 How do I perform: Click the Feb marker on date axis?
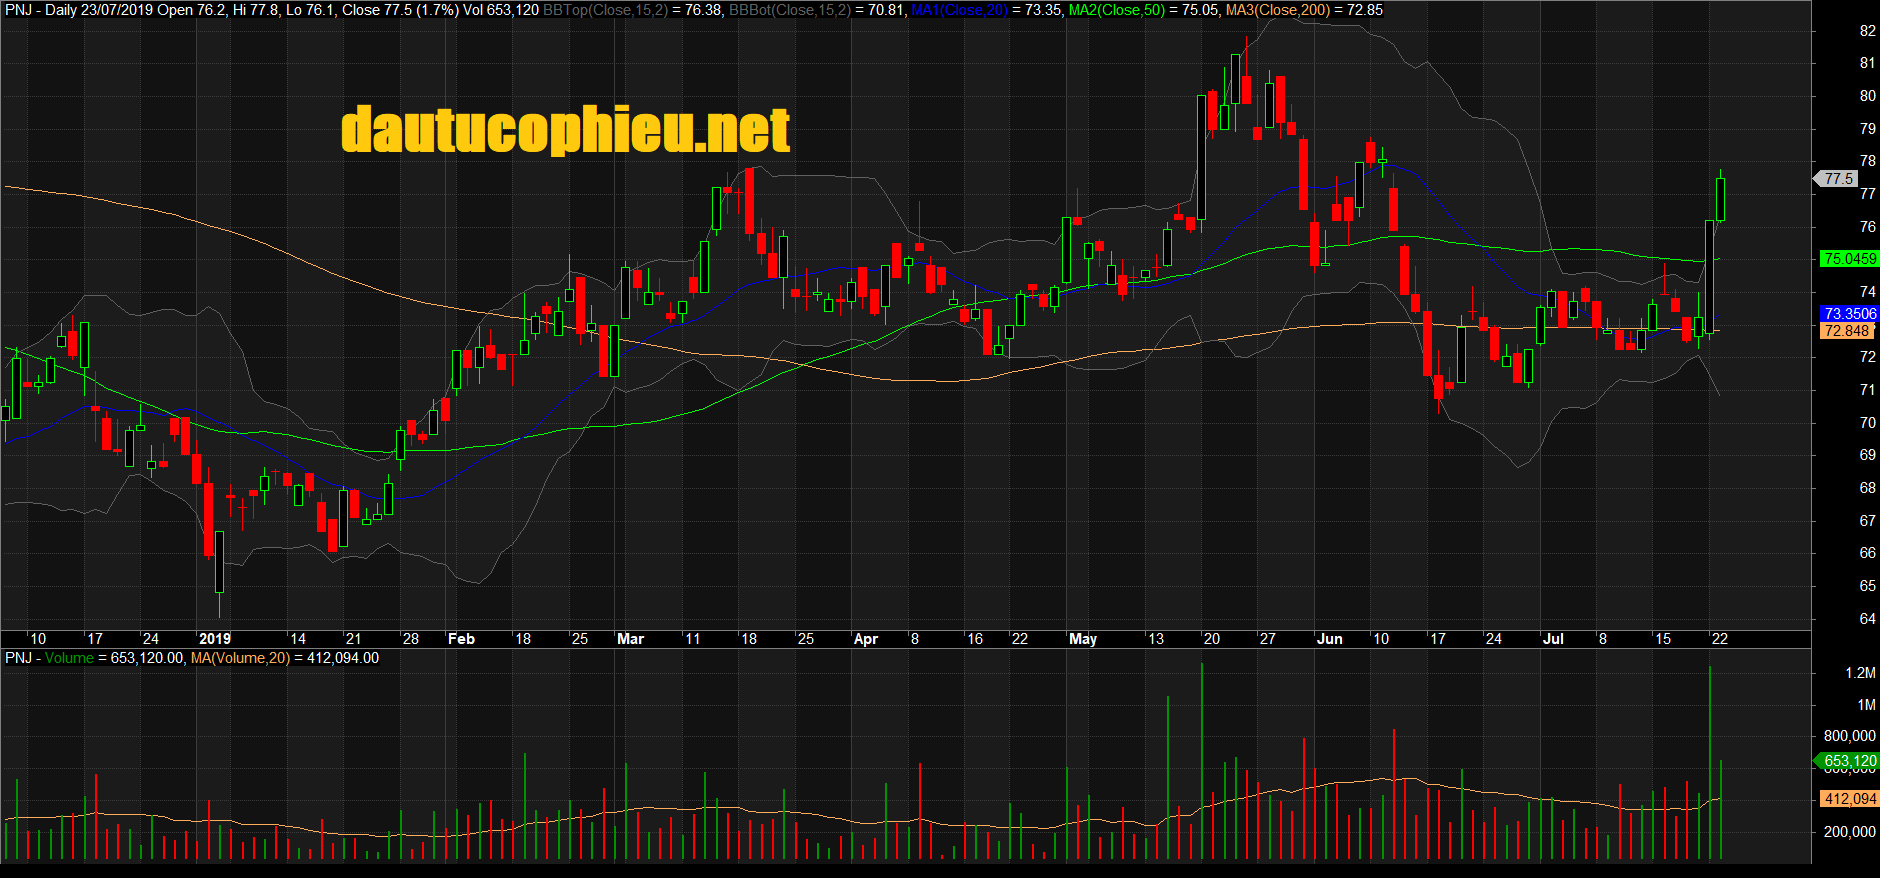click(x=461, y=639)
